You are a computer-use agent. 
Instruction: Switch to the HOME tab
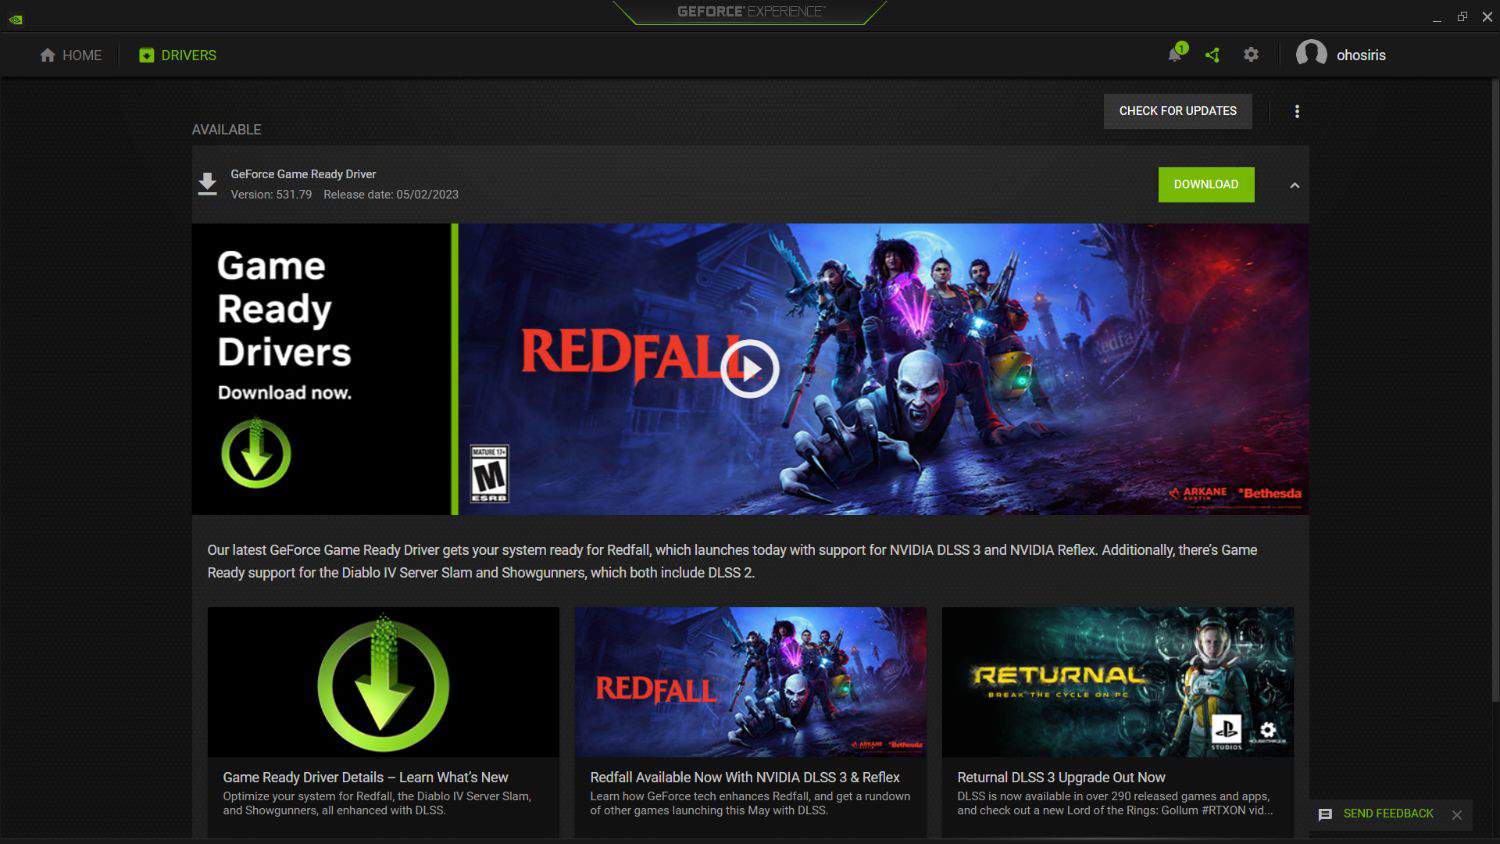71,55
